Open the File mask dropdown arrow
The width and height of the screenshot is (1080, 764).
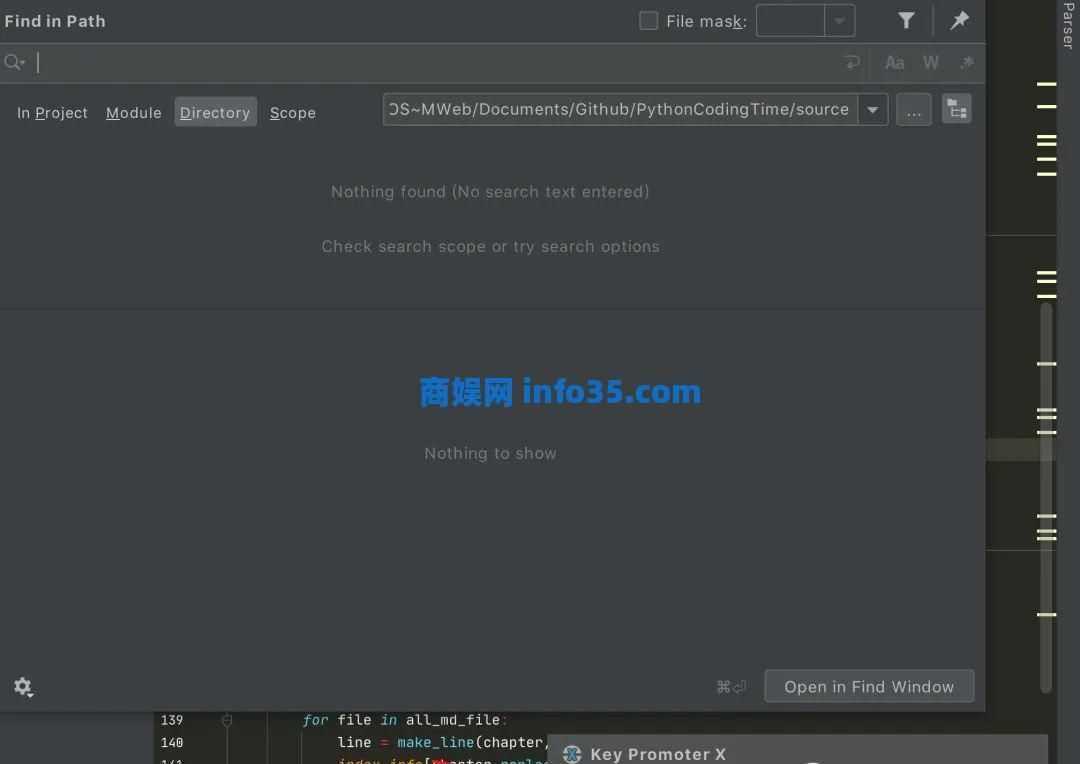[x=840, y=21]
